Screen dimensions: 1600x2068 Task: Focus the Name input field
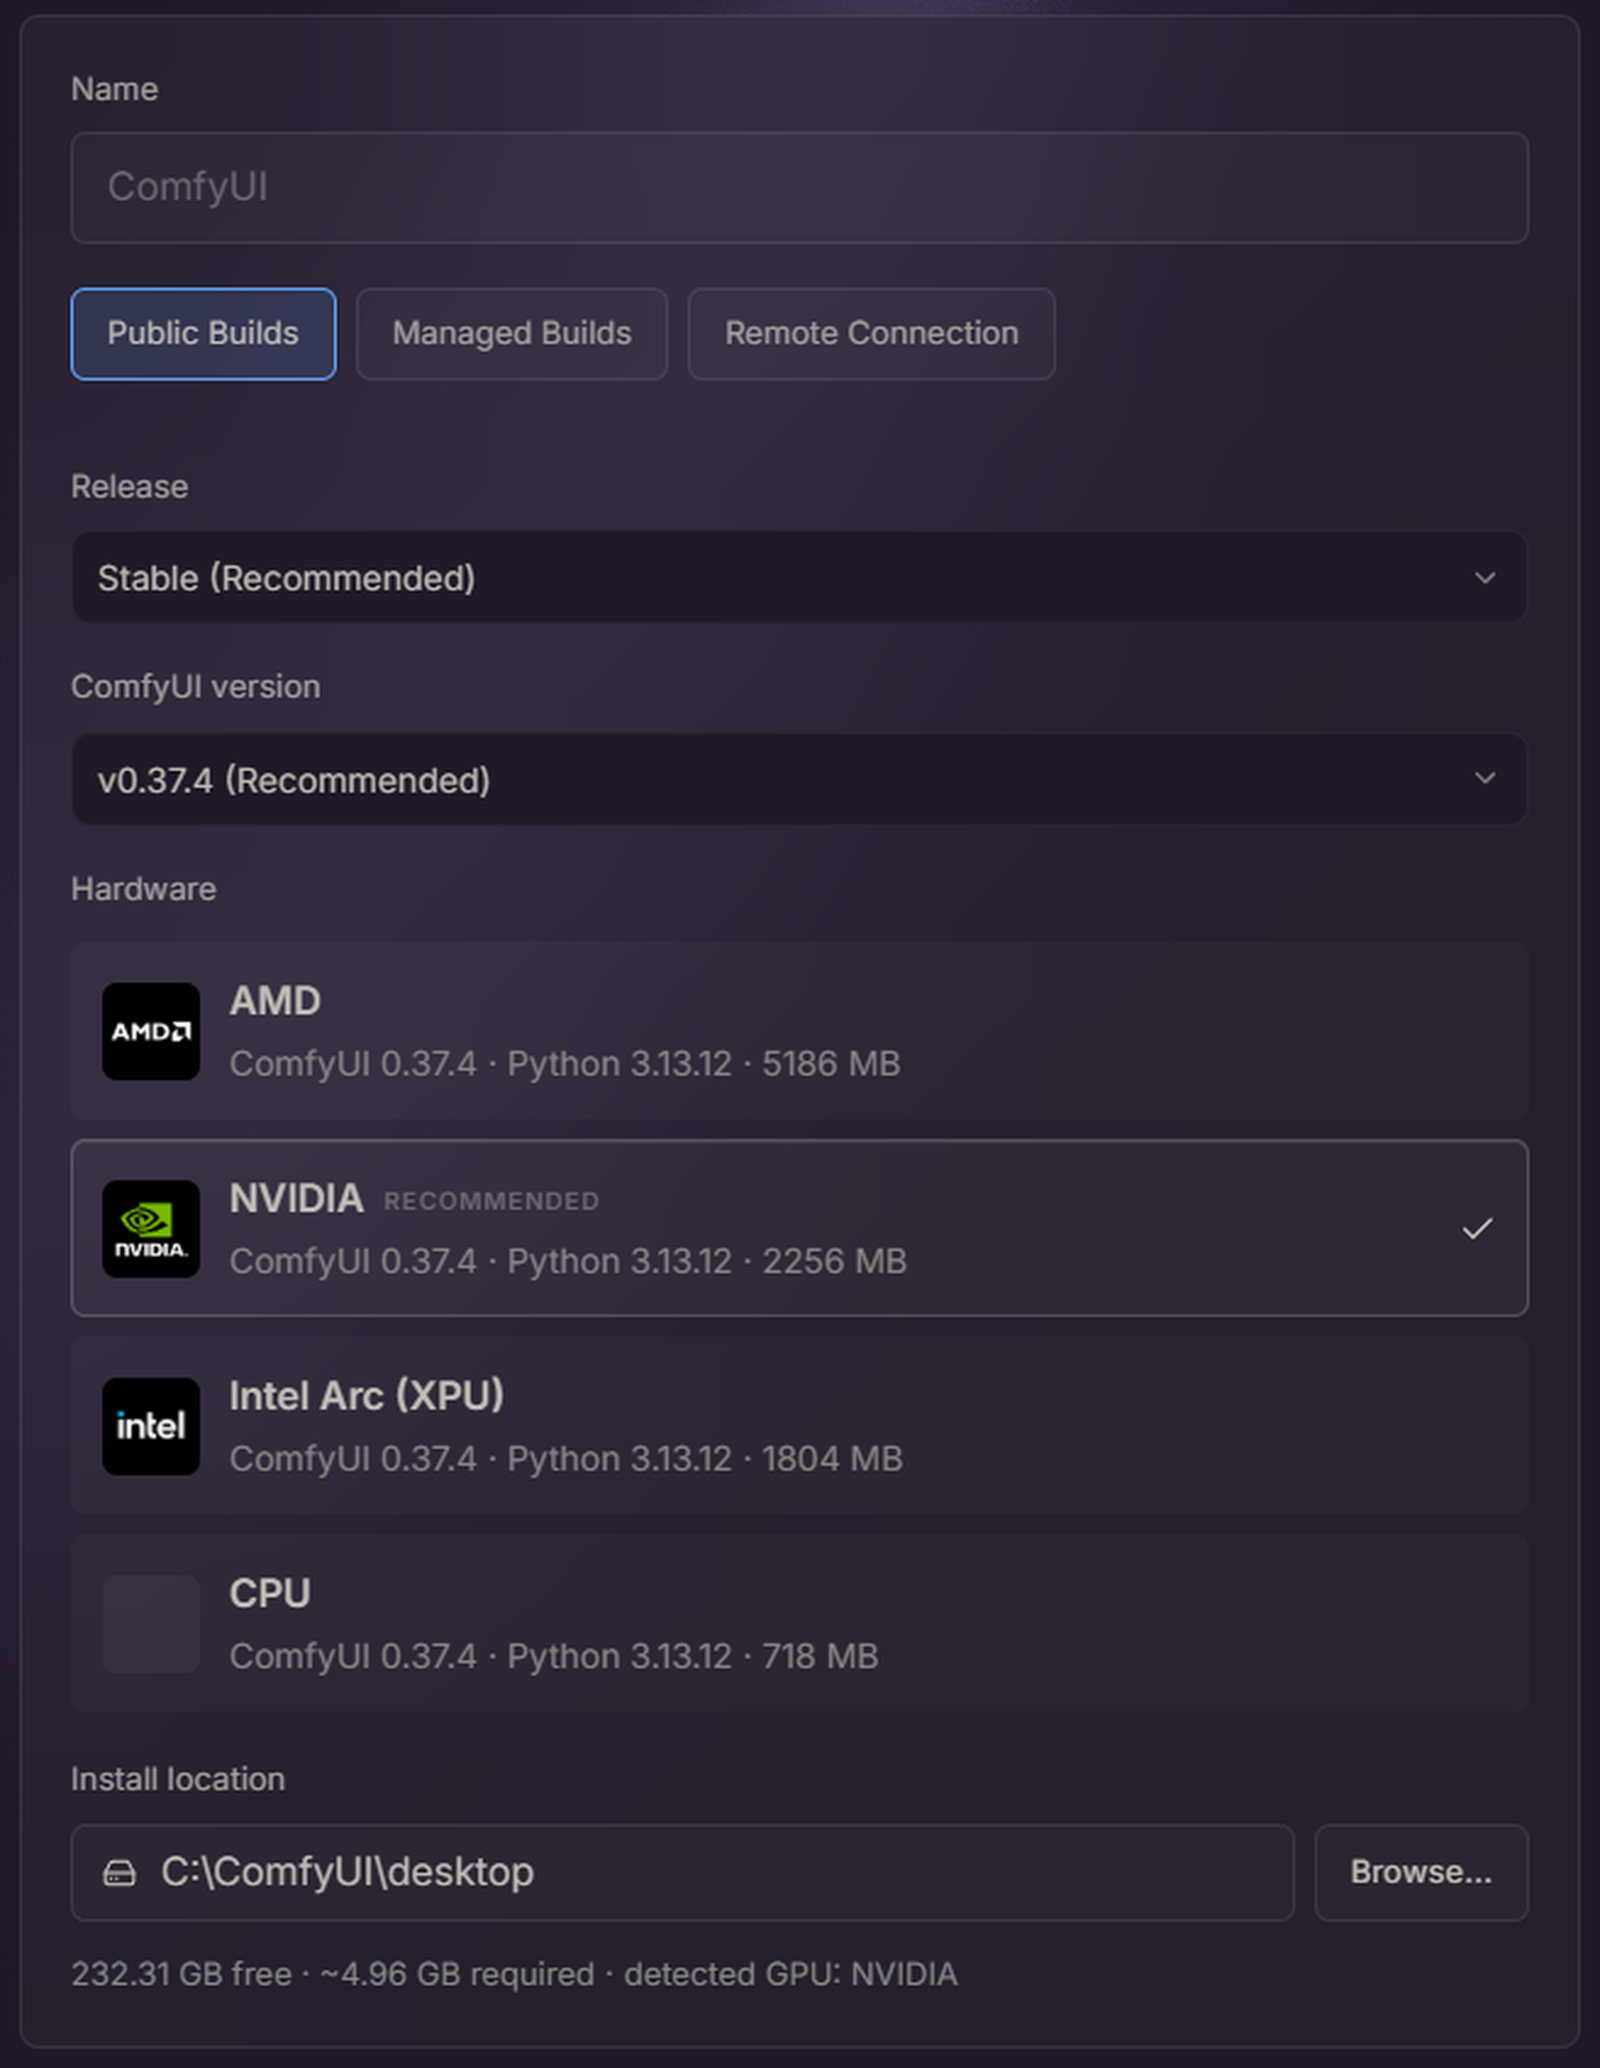coord(799,187)
